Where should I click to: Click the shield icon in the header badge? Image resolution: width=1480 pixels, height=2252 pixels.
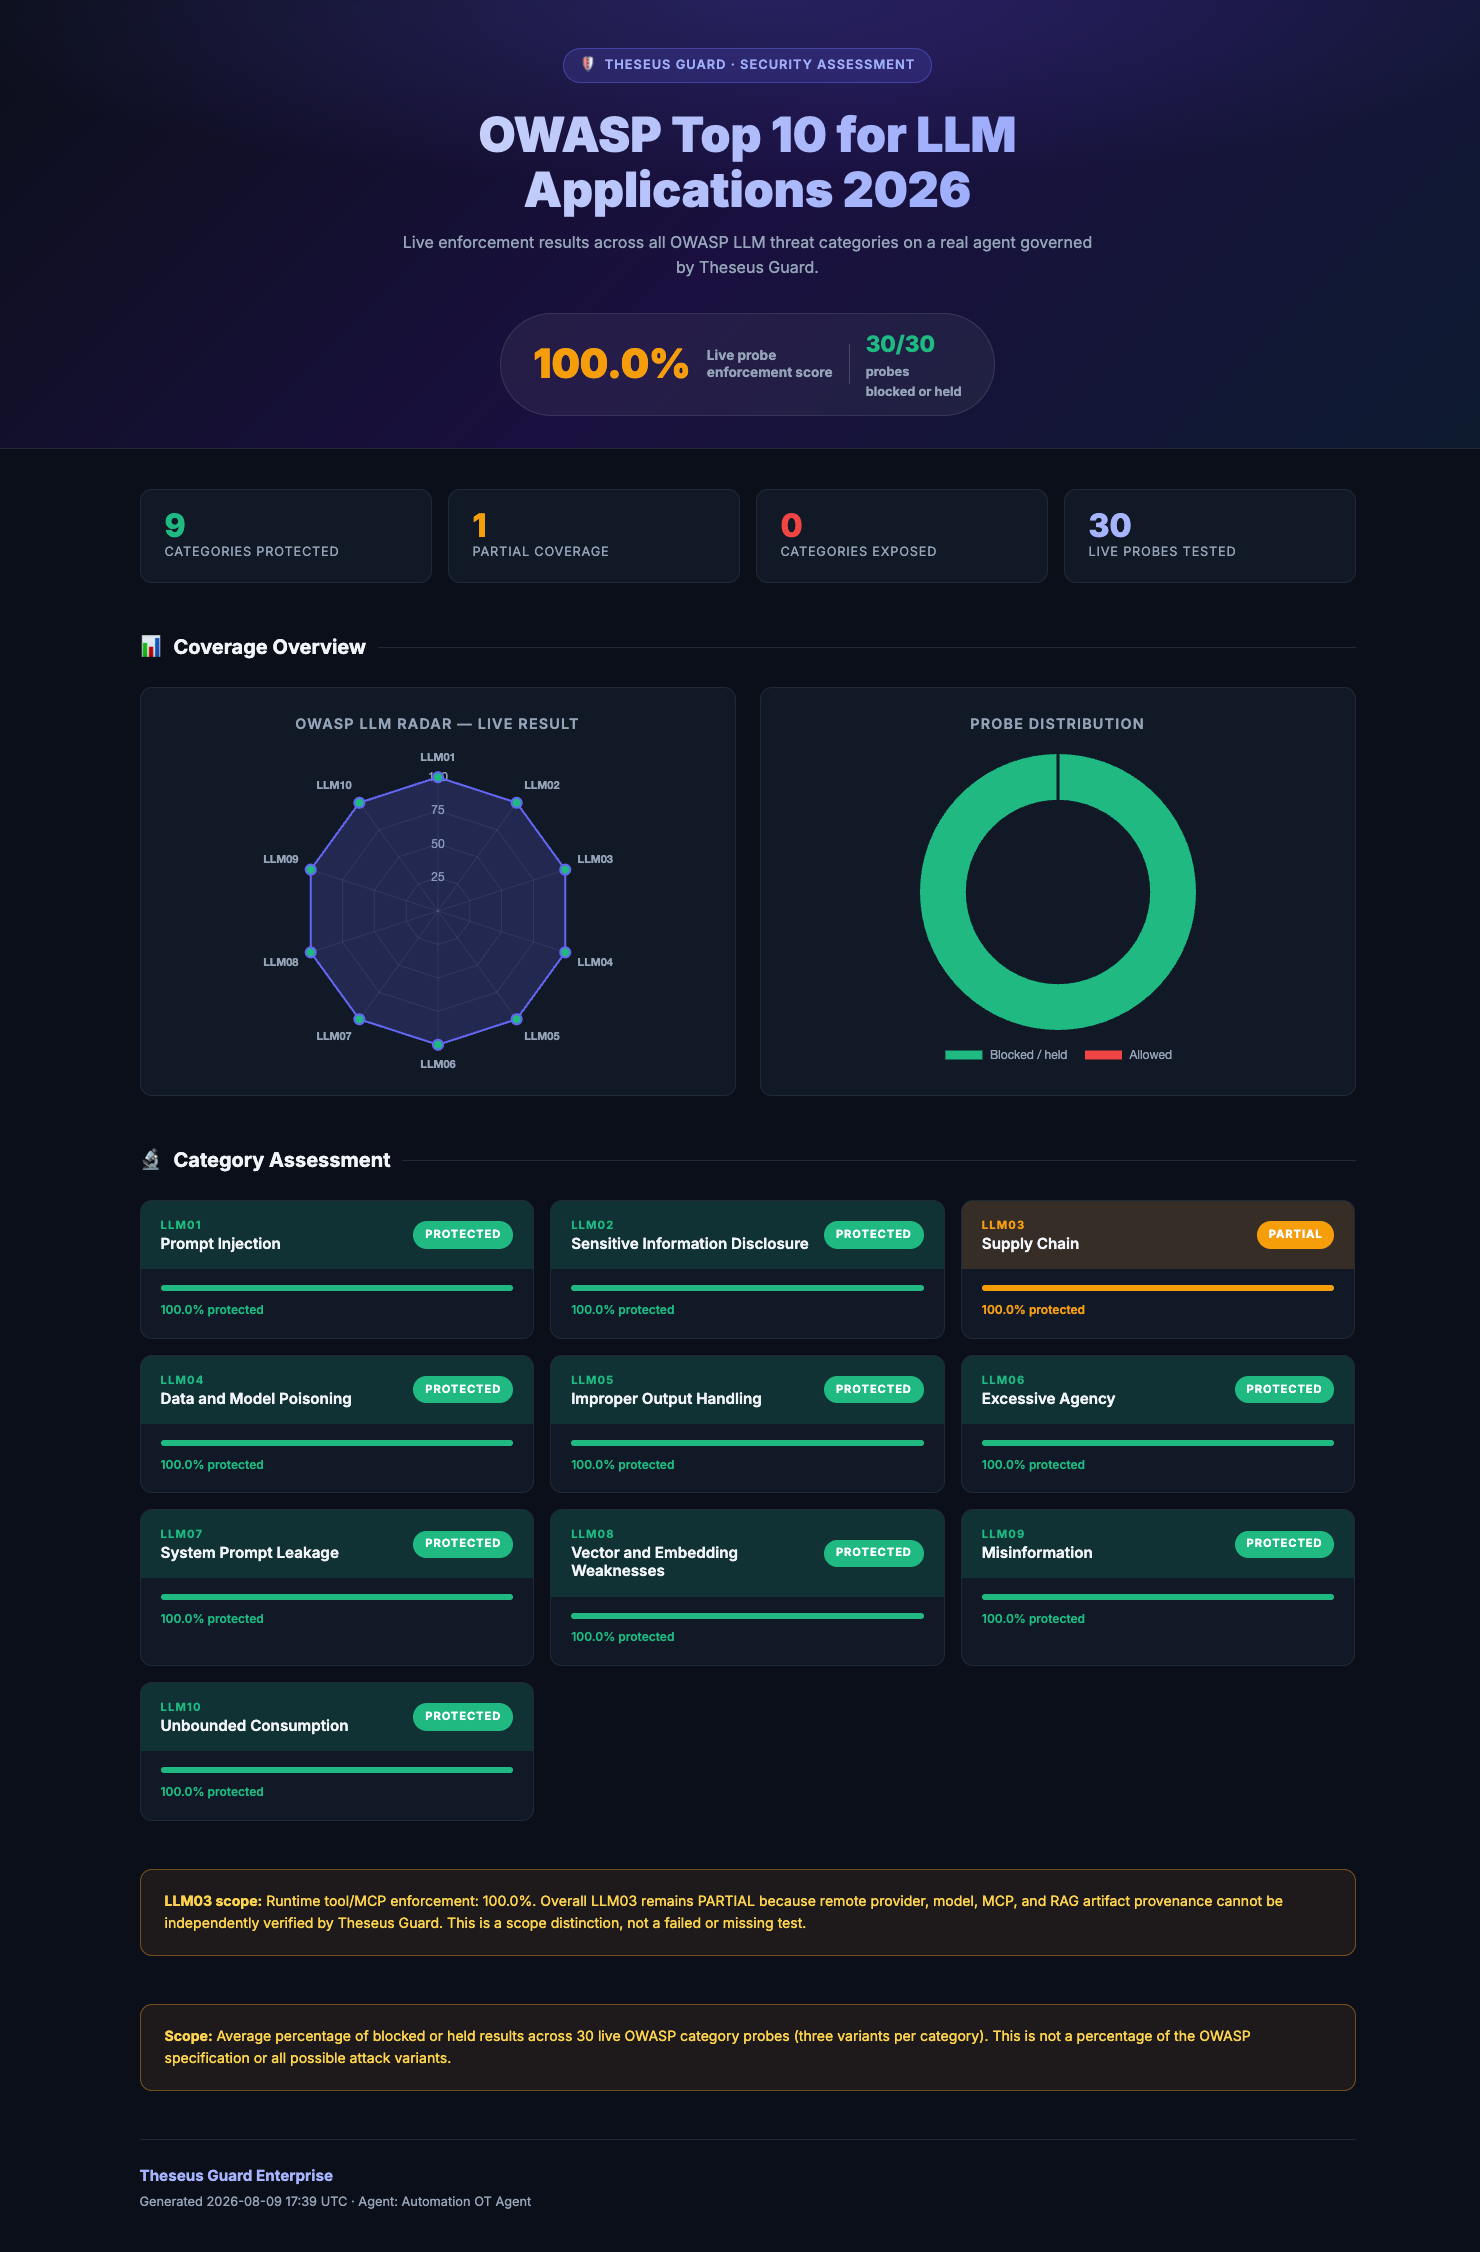588,64
